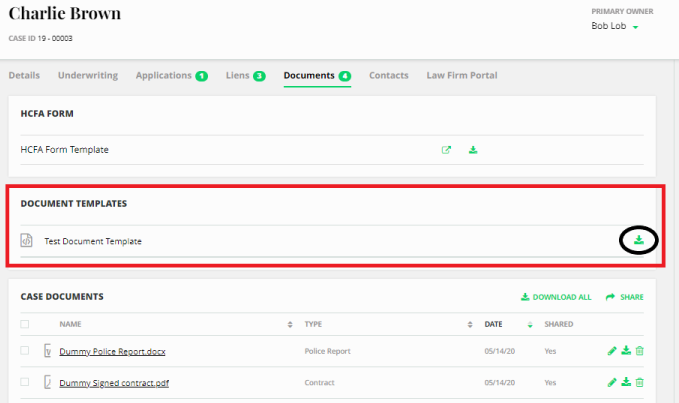
Task: Delete the Dummy Signed contract document
Action: 640,382
